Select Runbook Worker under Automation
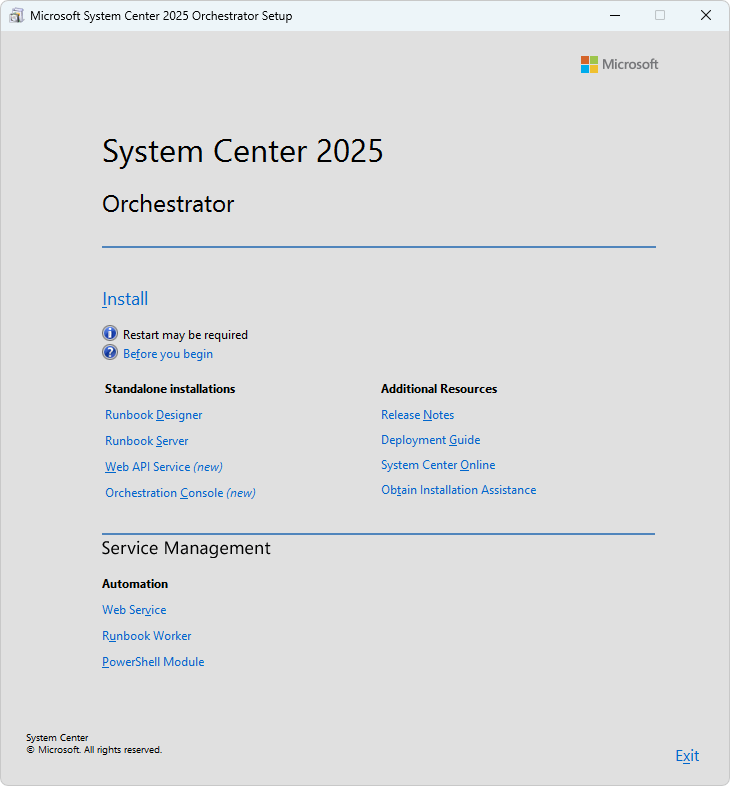 (x=146, y=636)
